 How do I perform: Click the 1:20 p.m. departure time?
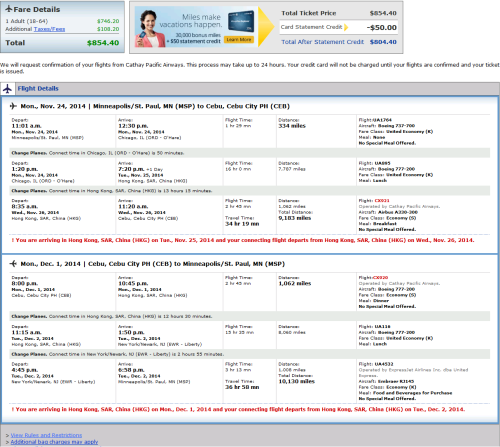(x=25, y=169)
